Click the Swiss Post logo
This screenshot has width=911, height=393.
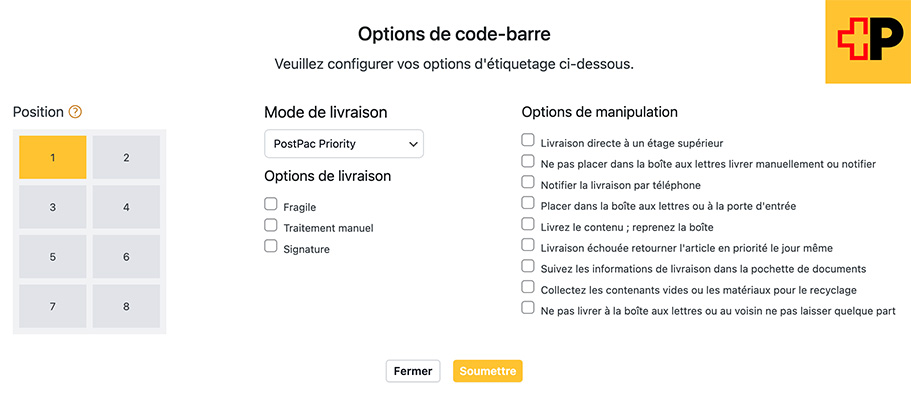pos(868,42)
